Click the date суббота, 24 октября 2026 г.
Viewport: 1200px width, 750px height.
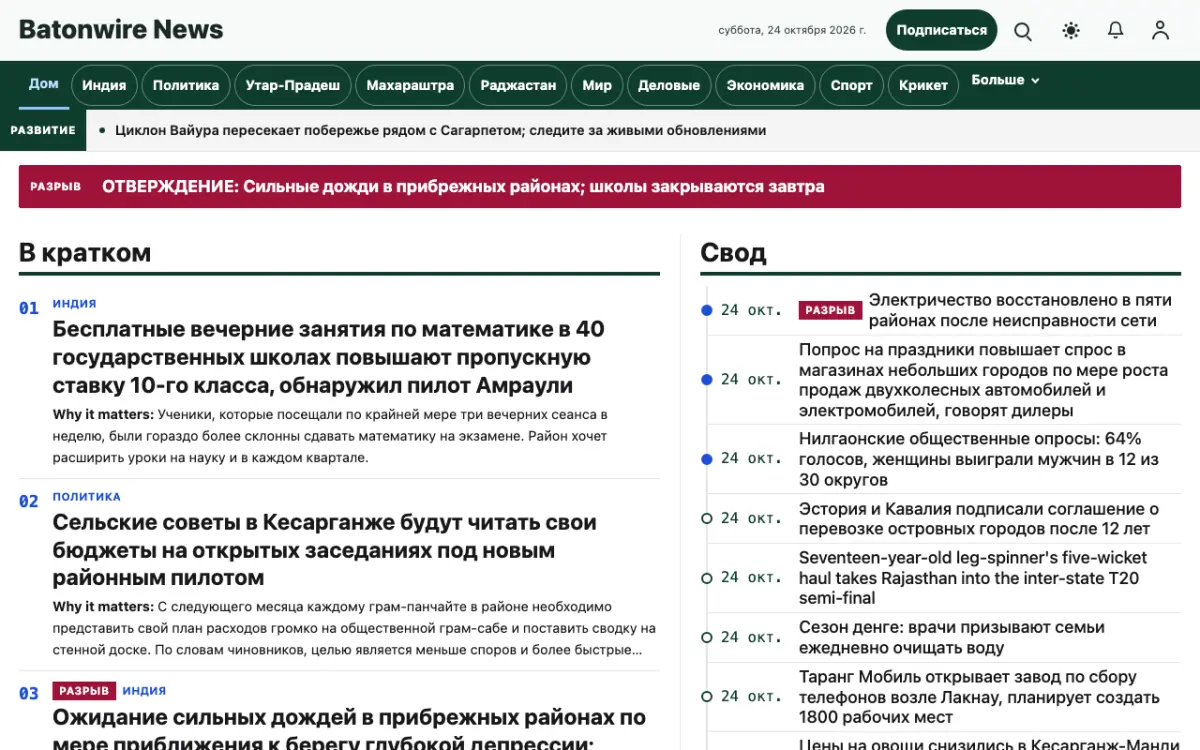coord(792,30)
